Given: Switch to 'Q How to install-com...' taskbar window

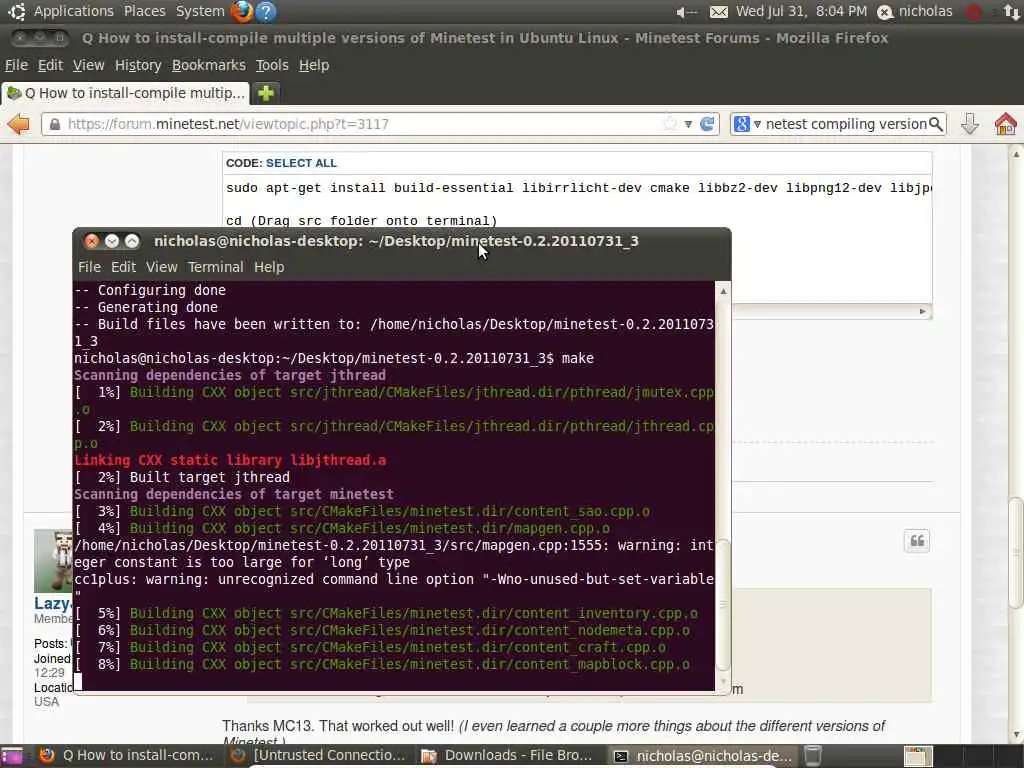Looking at the screenshot, I should click(x=127, y=756).
